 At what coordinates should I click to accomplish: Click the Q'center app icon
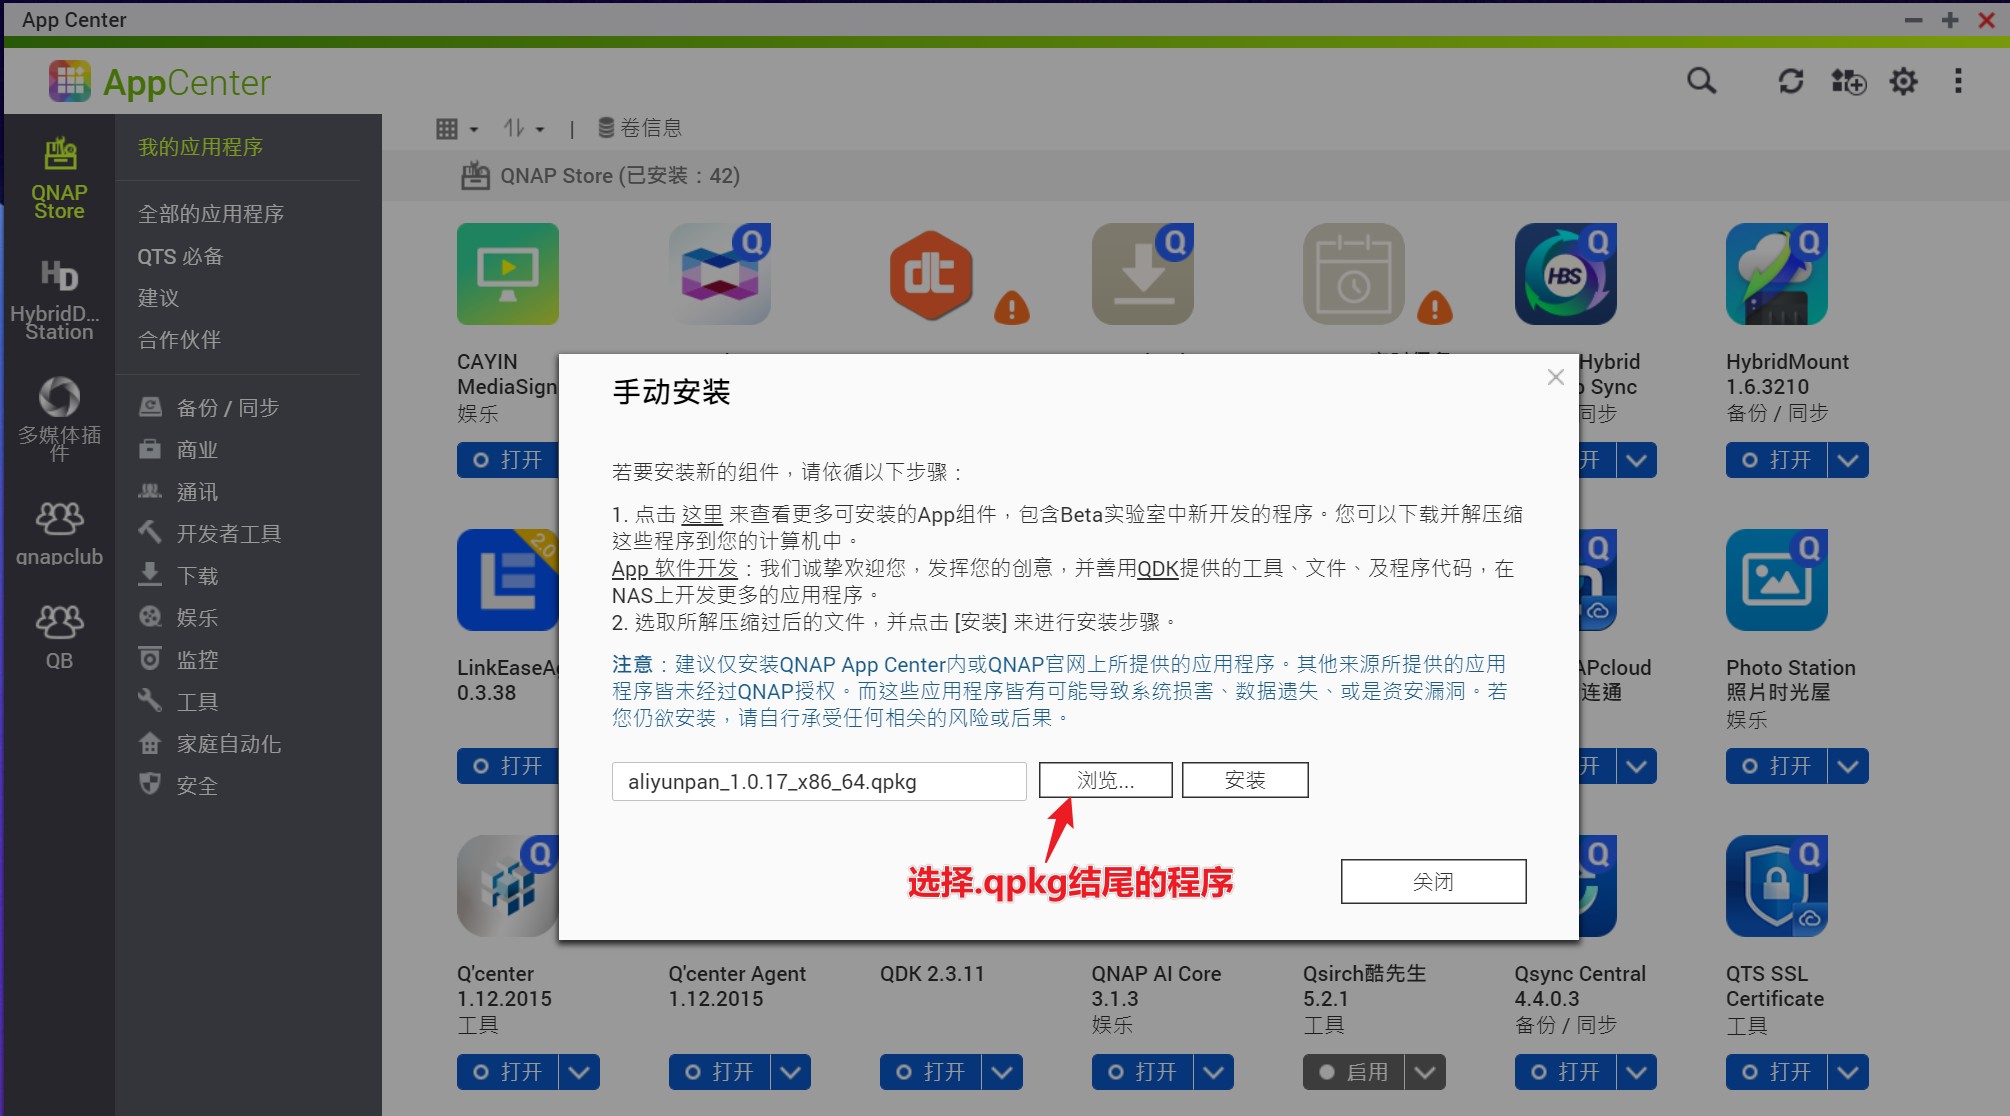tap(507, 886)
